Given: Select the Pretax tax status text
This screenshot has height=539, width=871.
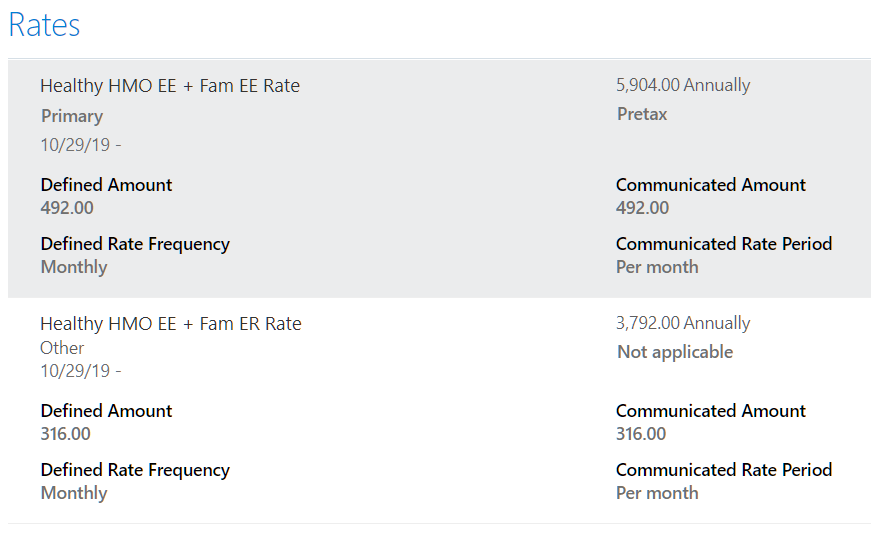Looking at the screenshot, I should (642, 114).
